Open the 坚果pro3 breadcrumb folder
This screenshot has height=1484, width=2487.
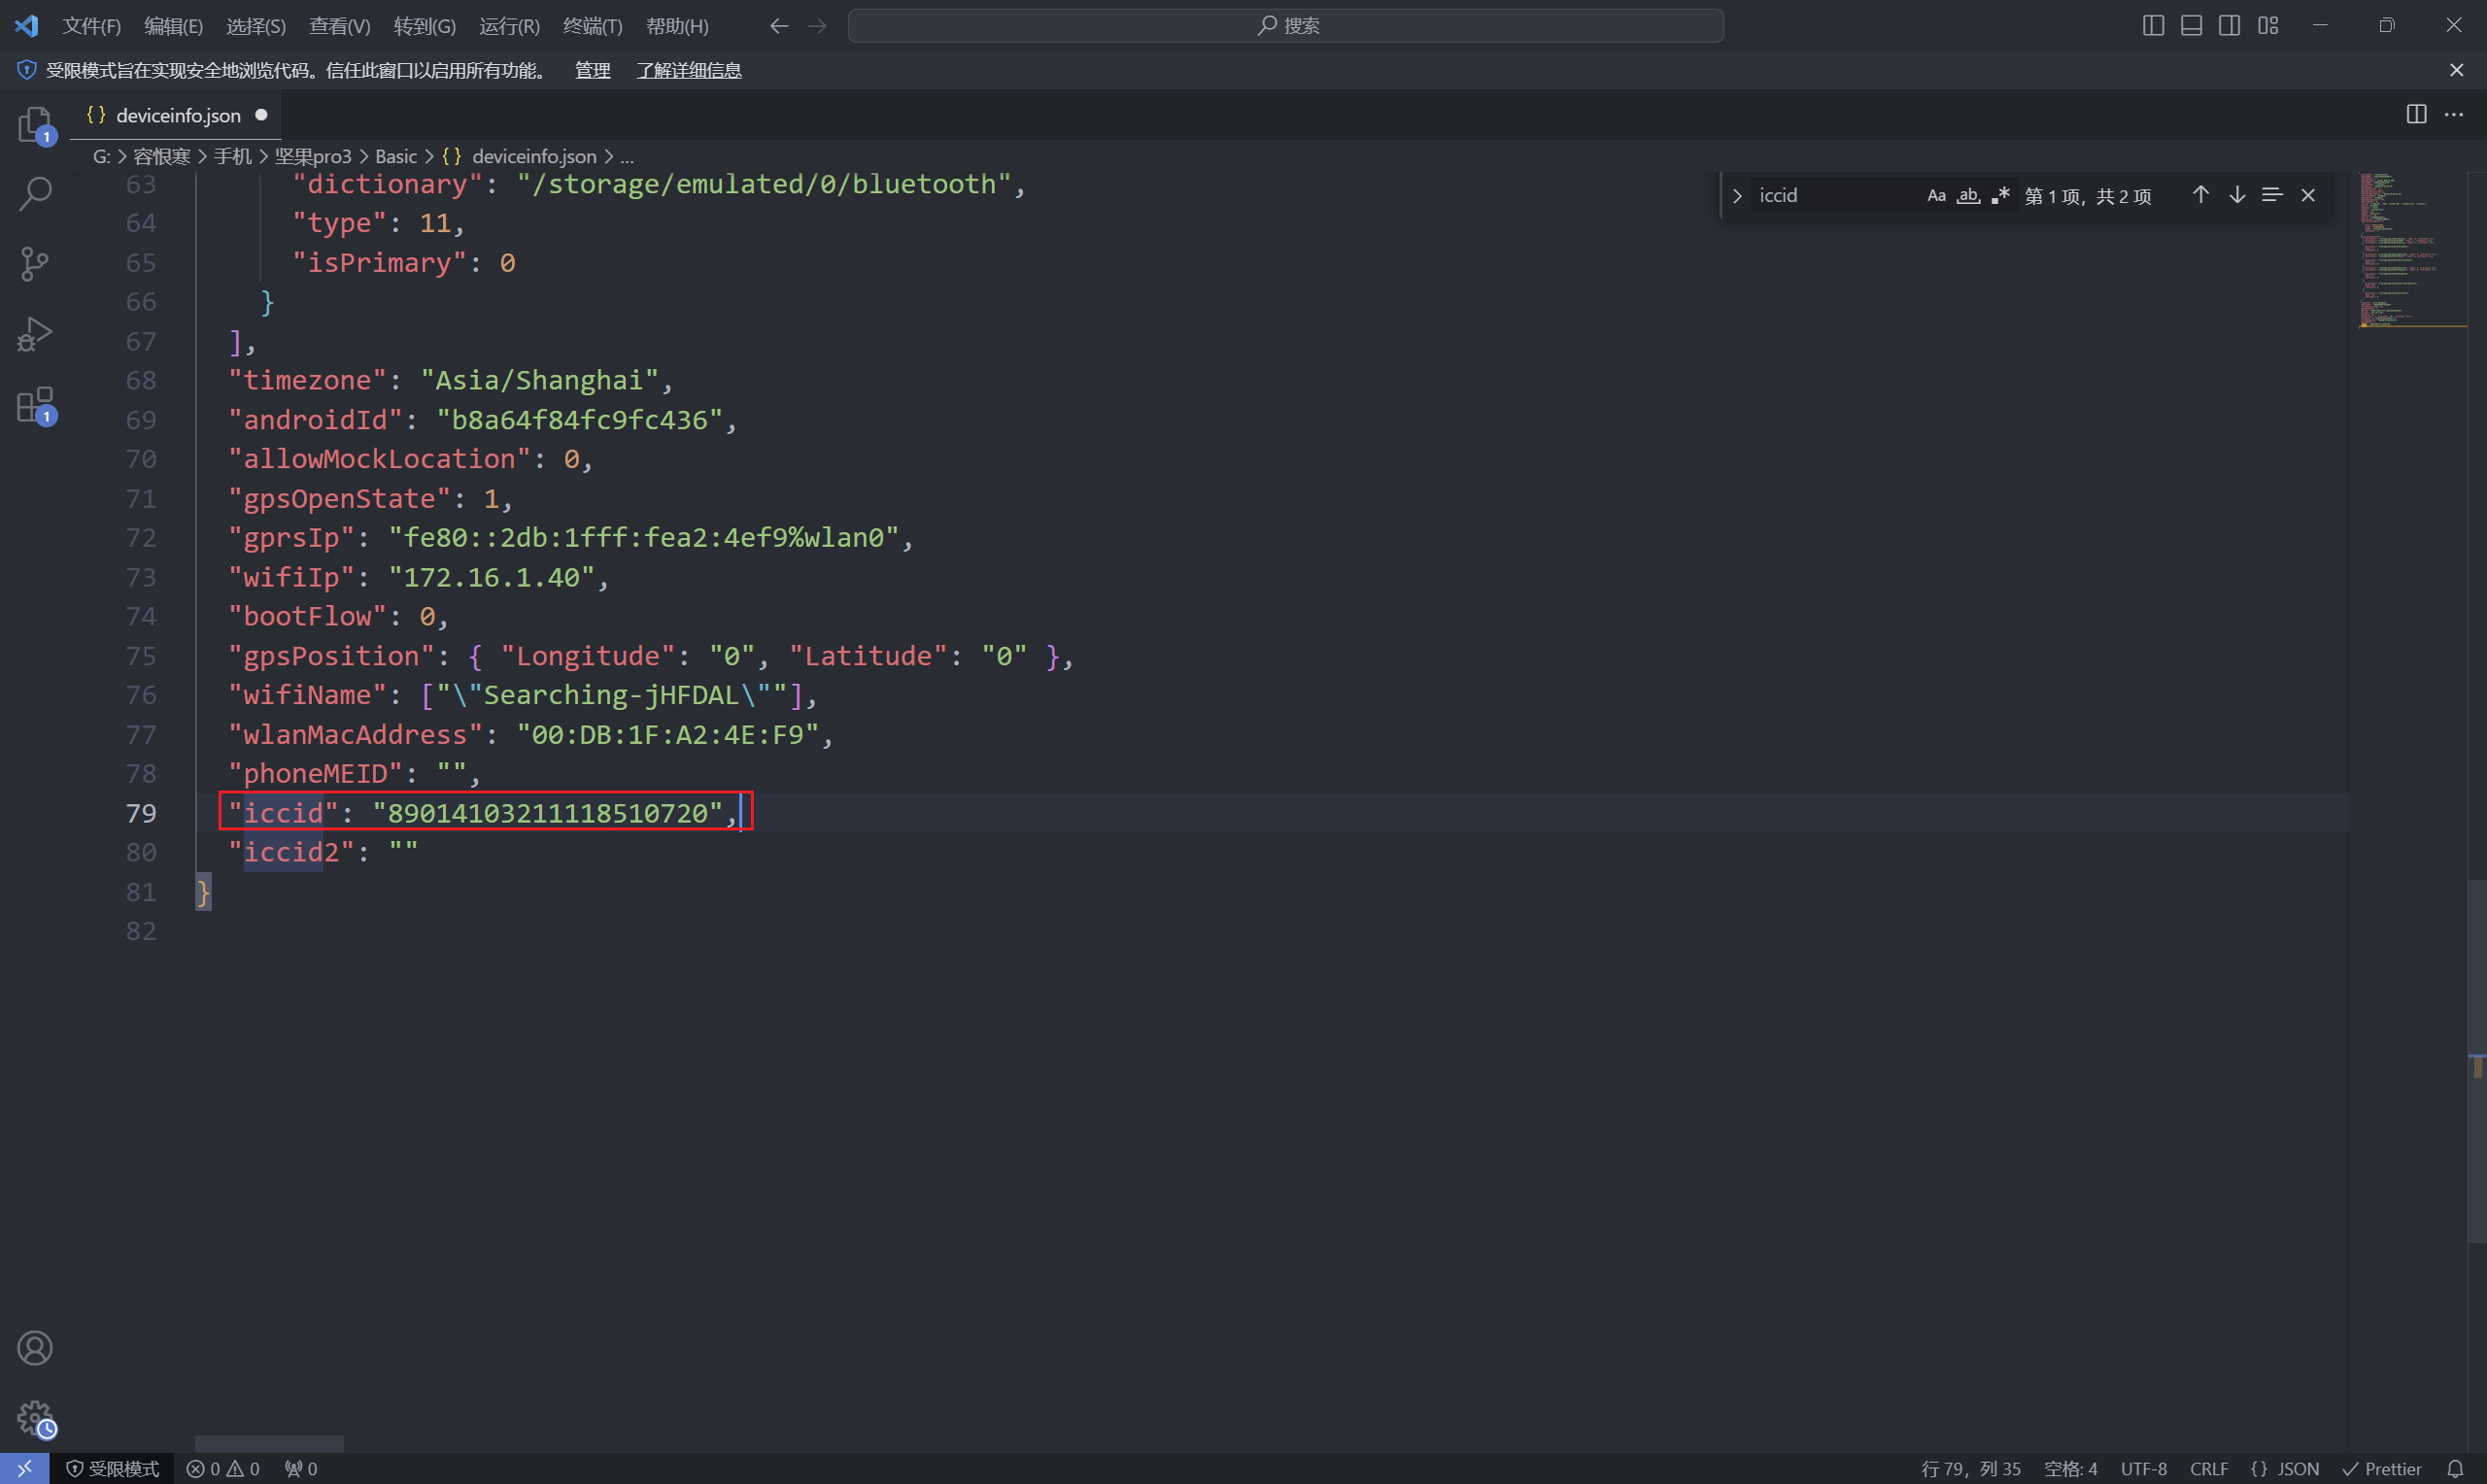pos(313,156)
